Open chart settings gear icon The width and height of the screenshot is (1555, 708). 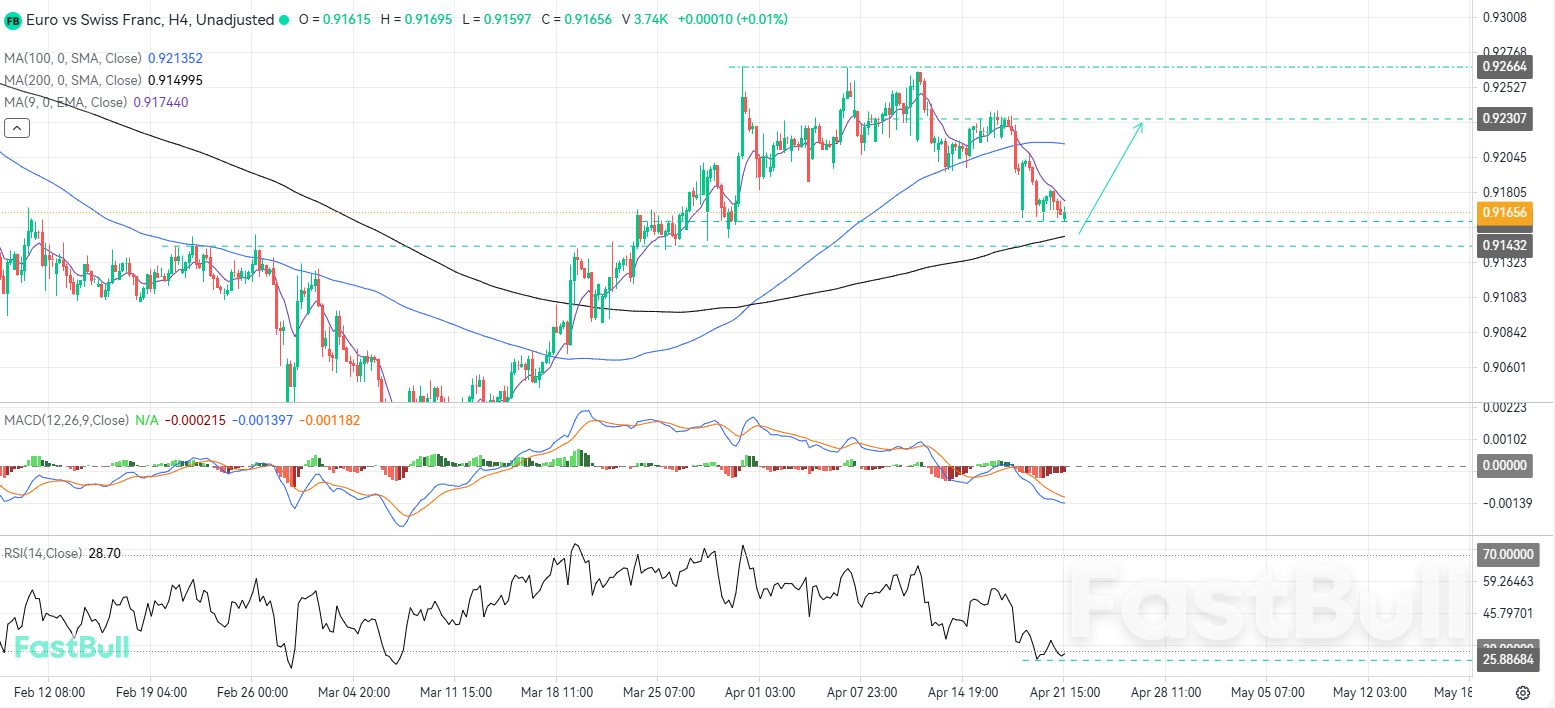click(x=1522, y=692)
